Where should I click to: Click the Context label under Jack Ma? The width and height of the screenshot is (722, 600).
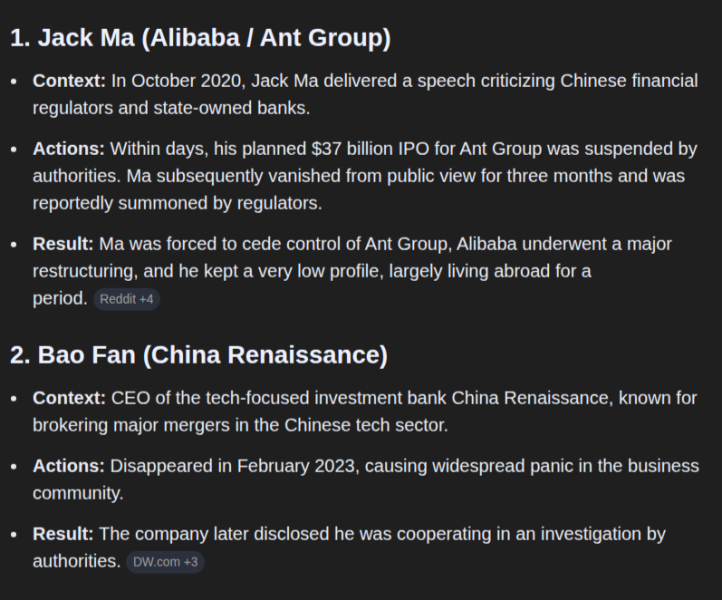(x=69, y=81)
